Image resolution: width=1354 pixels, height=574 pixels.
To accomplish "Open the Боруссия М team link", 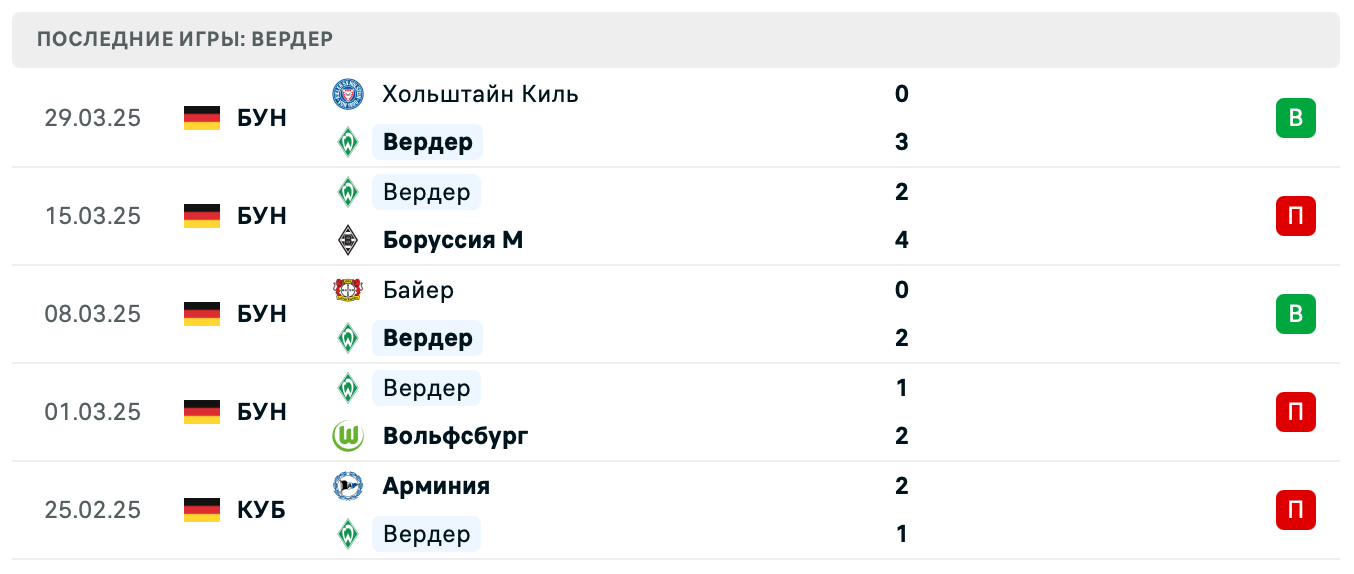I will coord(452,240).
